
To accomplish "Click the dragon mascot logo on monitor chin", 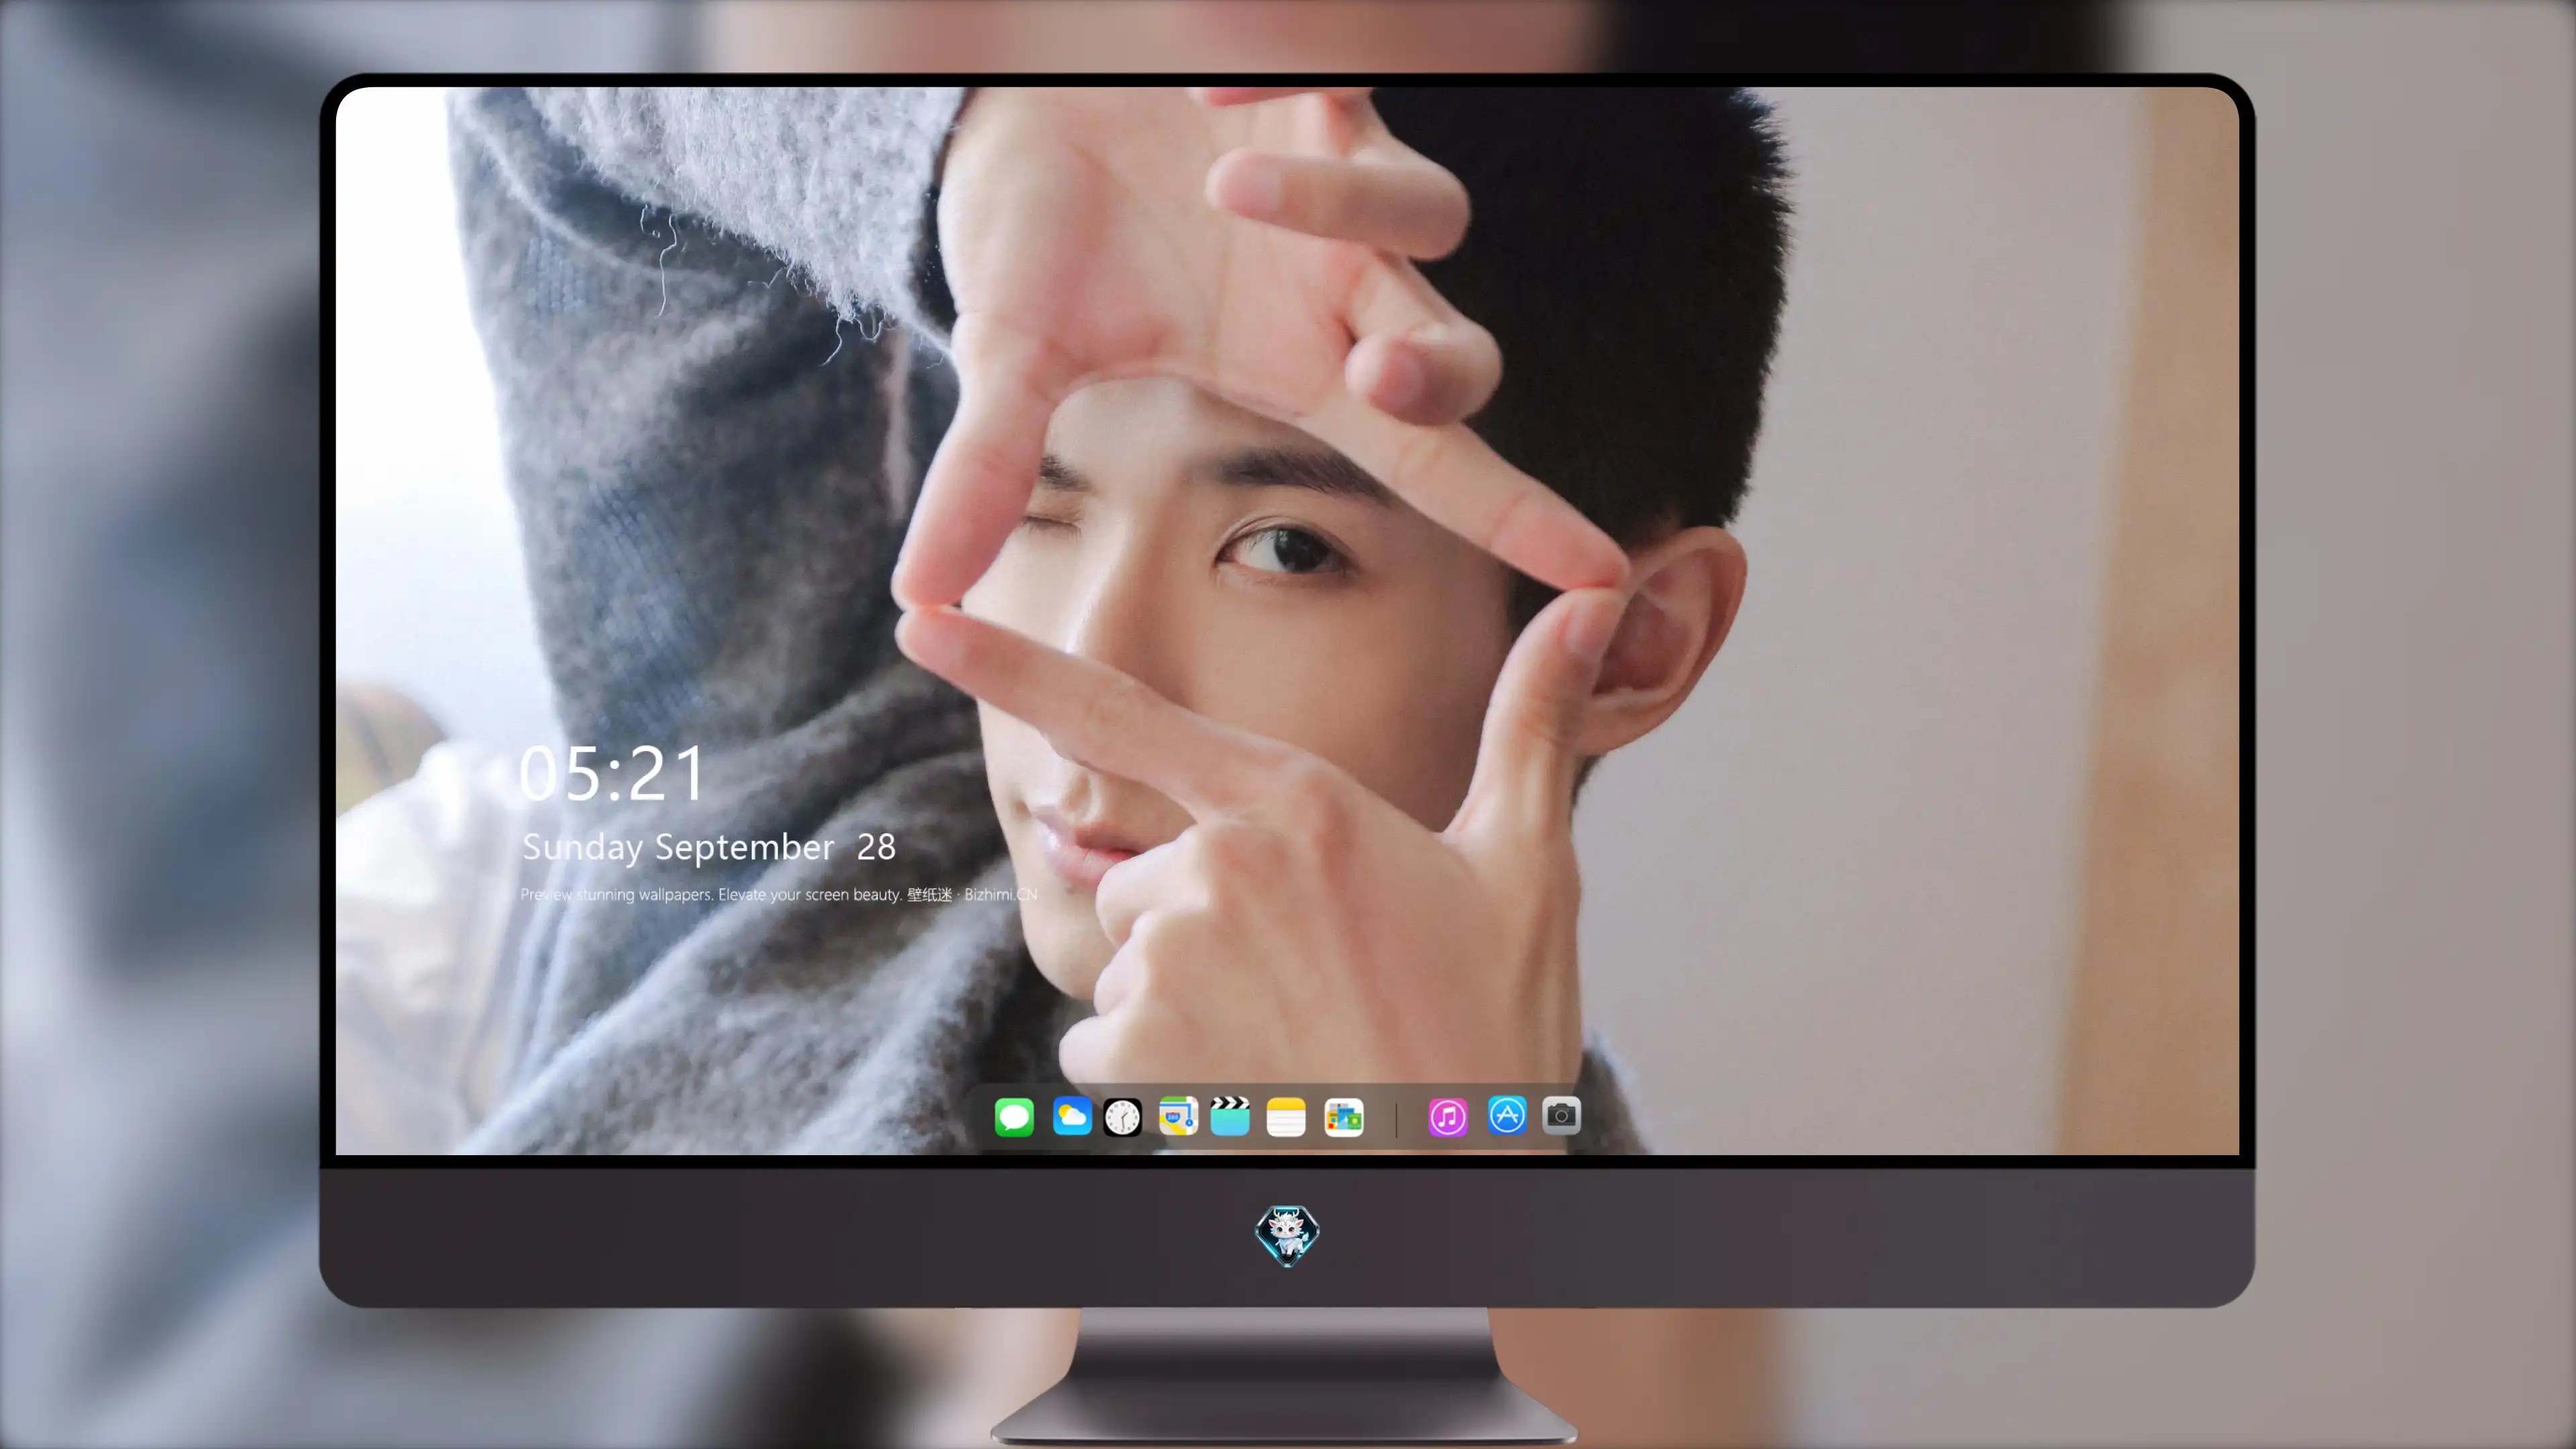I will 1287,1236.
